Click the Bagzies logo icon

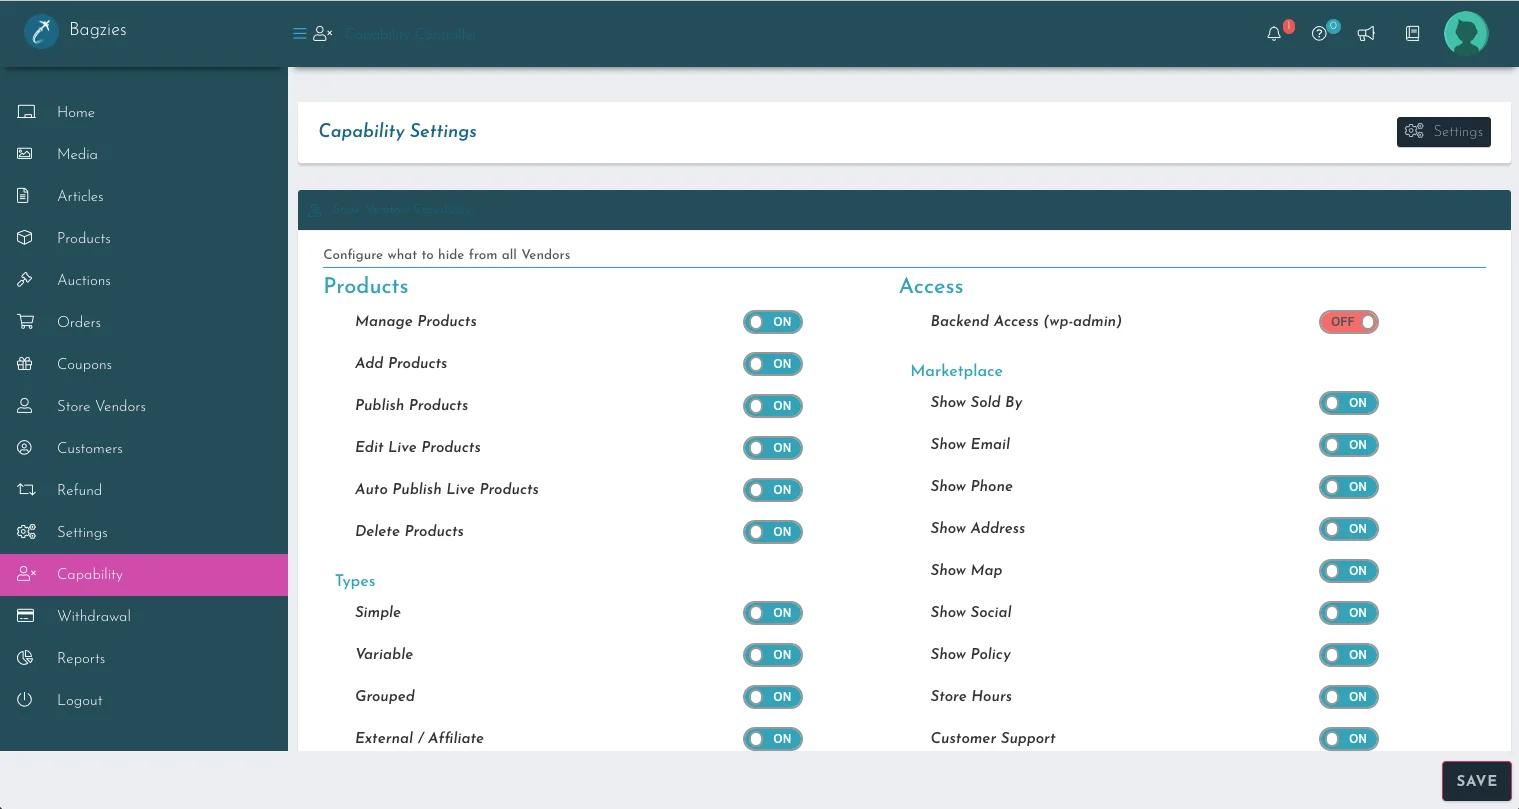(41, 32)
